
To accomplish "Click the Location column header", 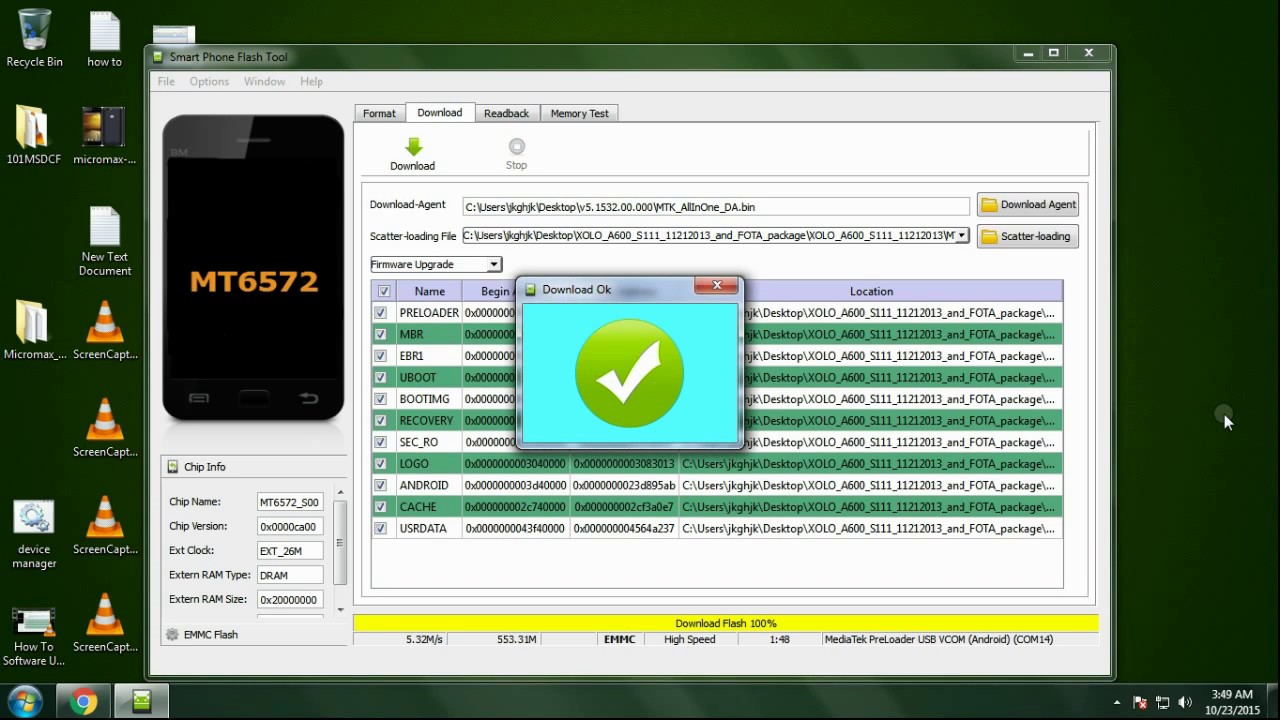I will (871, 291).
